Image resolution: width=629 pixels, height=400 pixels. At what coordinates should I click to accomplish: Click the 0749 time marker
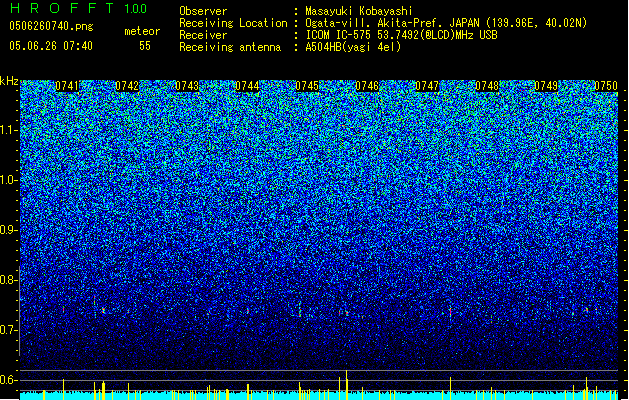(x=546, y=86)
